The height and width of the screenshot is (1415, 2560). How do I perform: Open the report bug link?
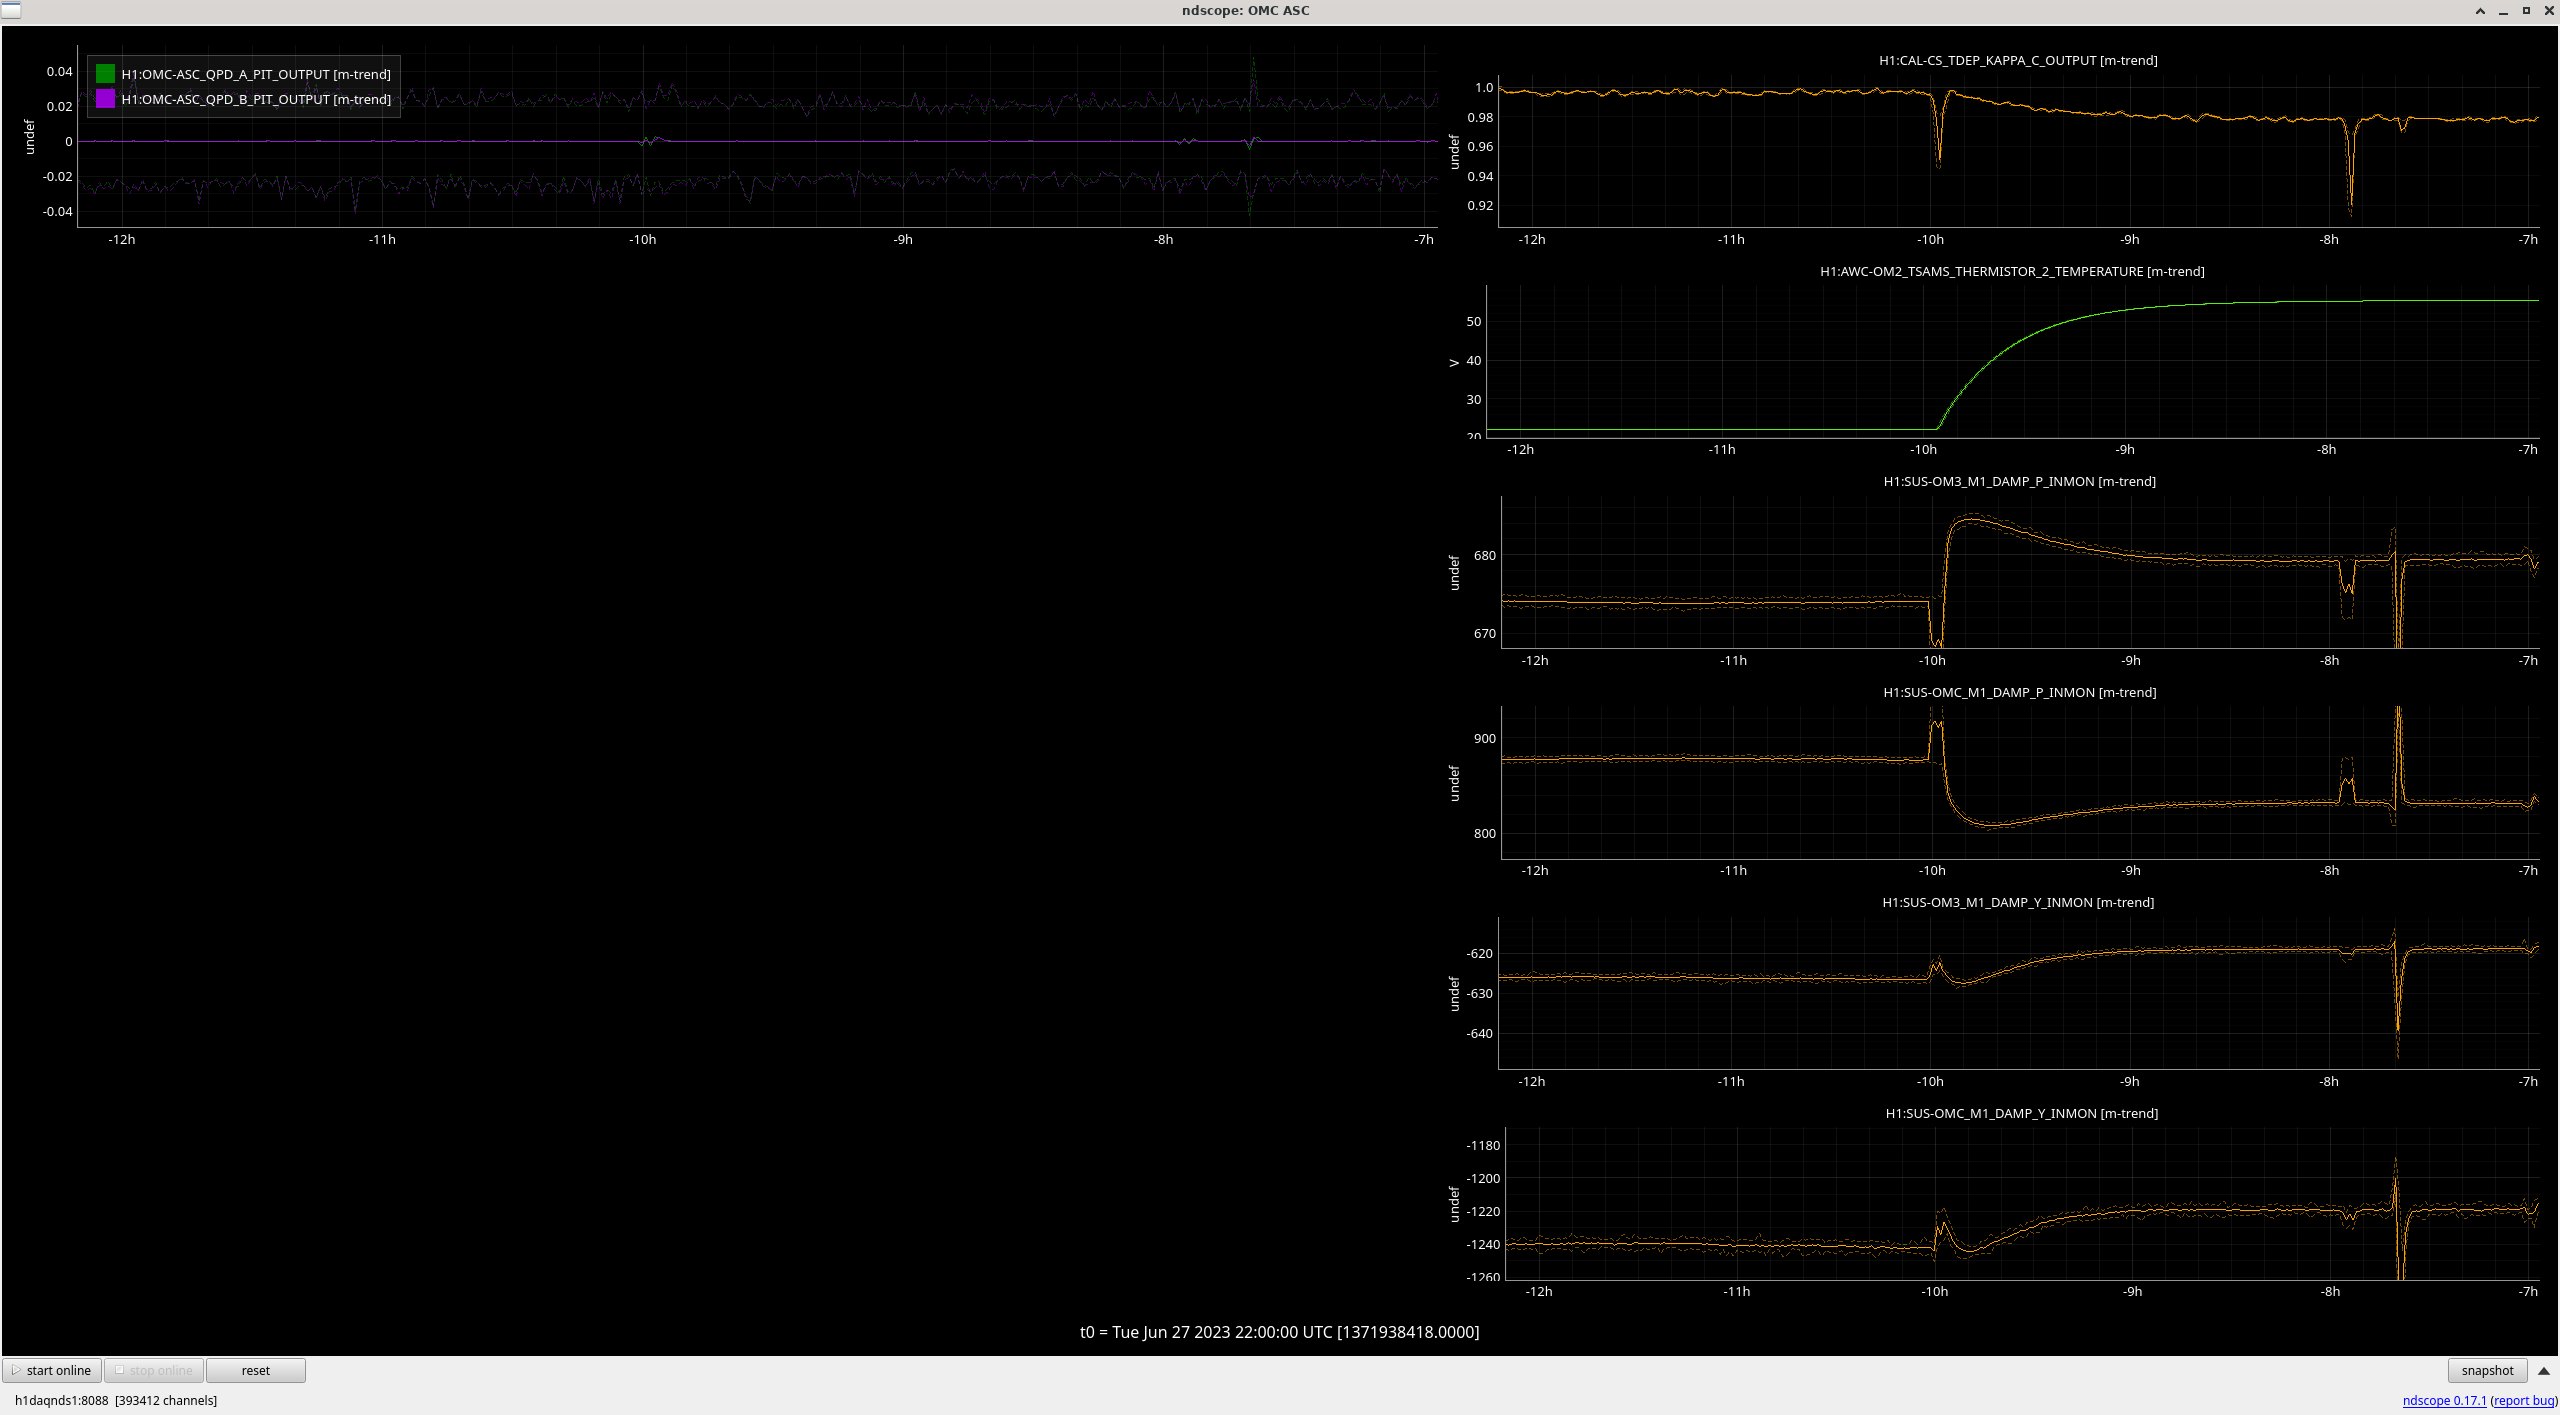[2523, 1400]
